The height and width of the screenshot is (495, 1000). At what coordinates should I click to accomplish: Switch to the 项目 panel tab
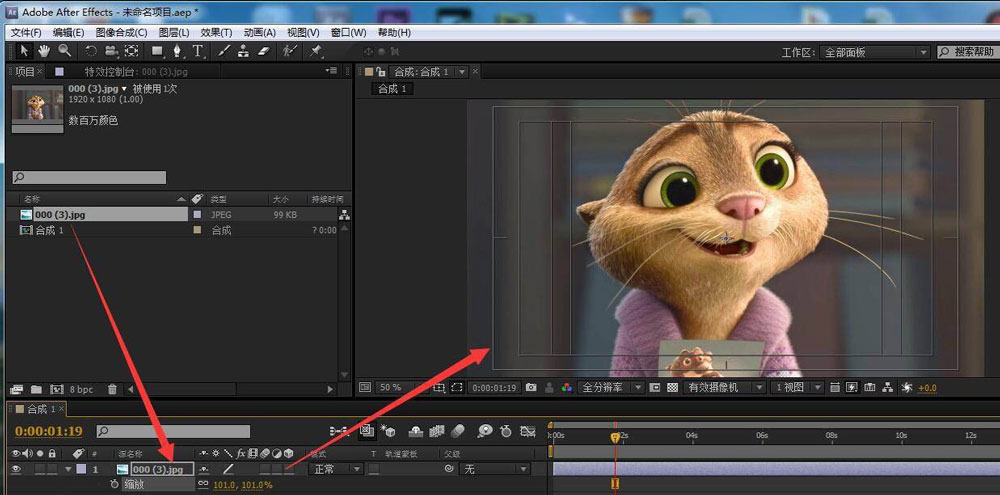pos(24,72)
